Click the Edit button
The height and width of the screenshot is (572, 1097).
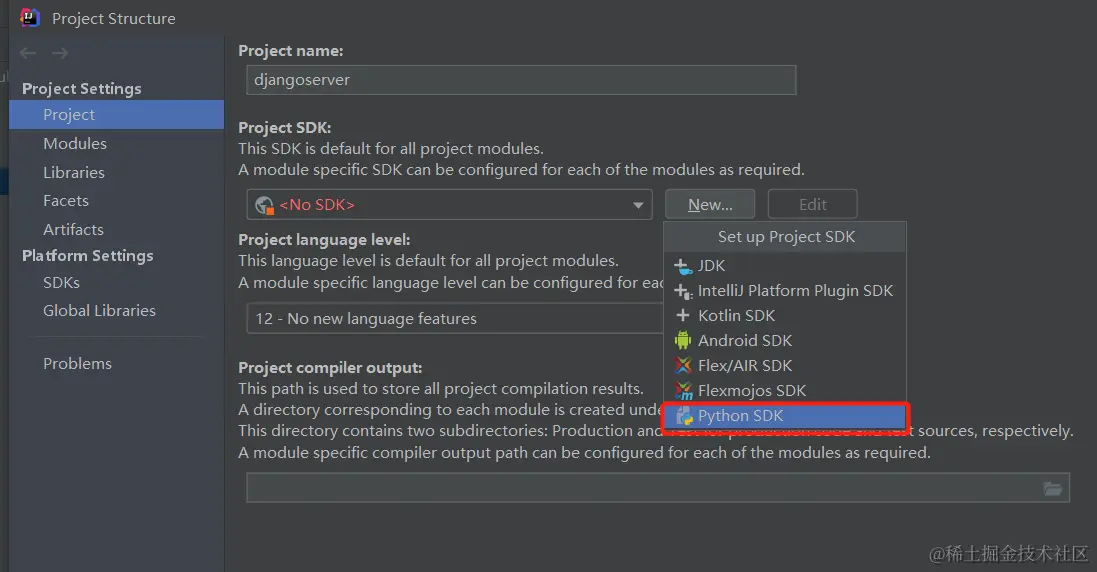(x=812, y=205)
